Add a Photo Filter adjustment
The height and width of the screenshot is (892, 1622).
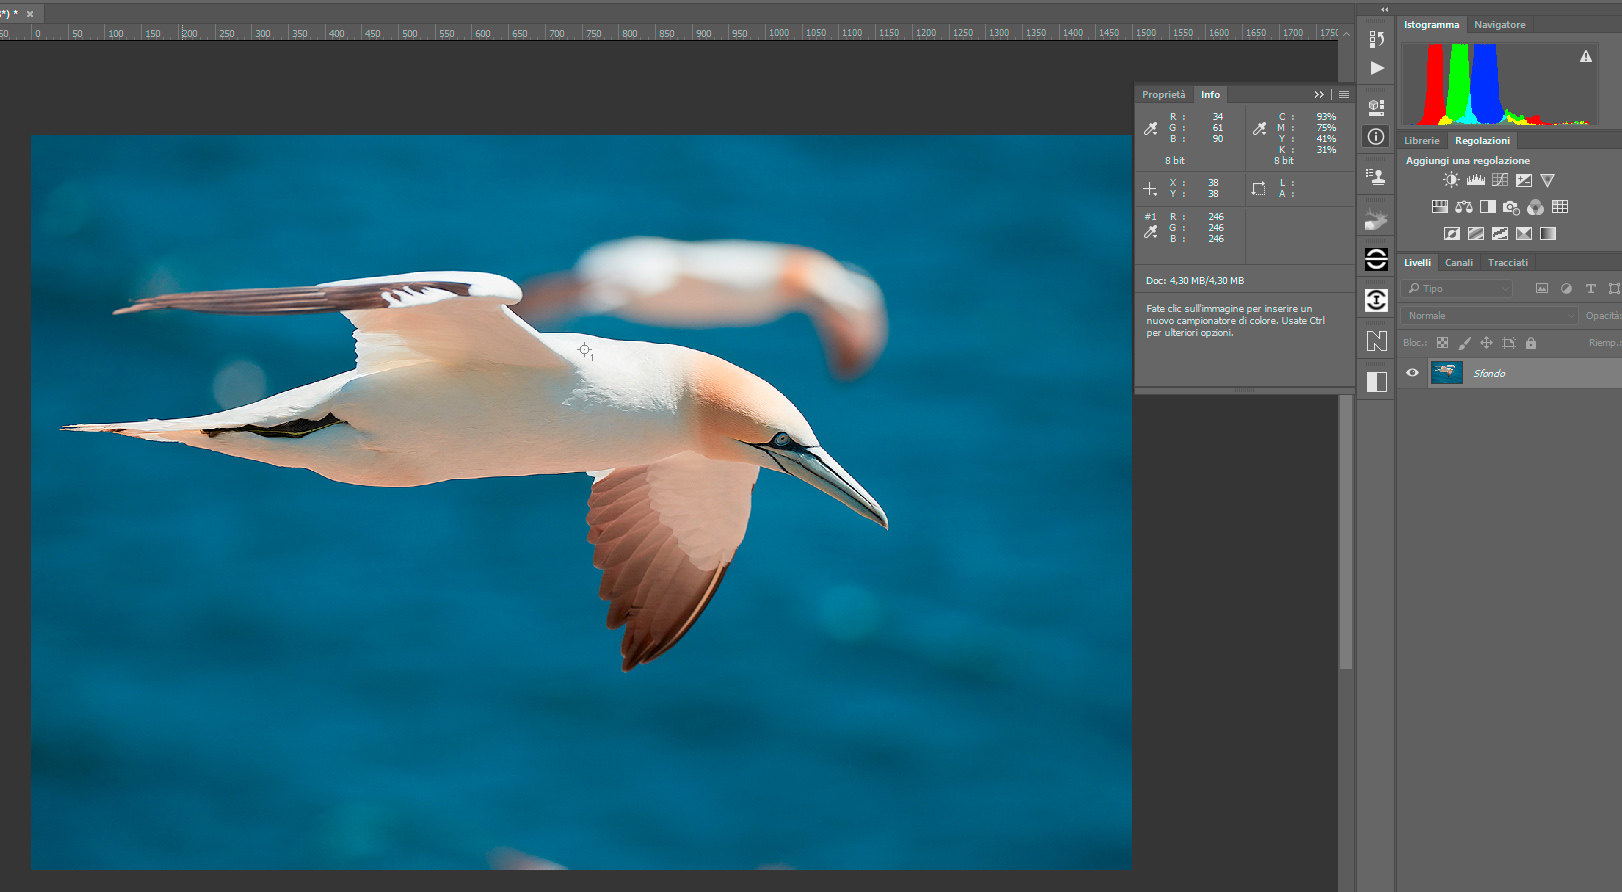tap(1511, 207)
